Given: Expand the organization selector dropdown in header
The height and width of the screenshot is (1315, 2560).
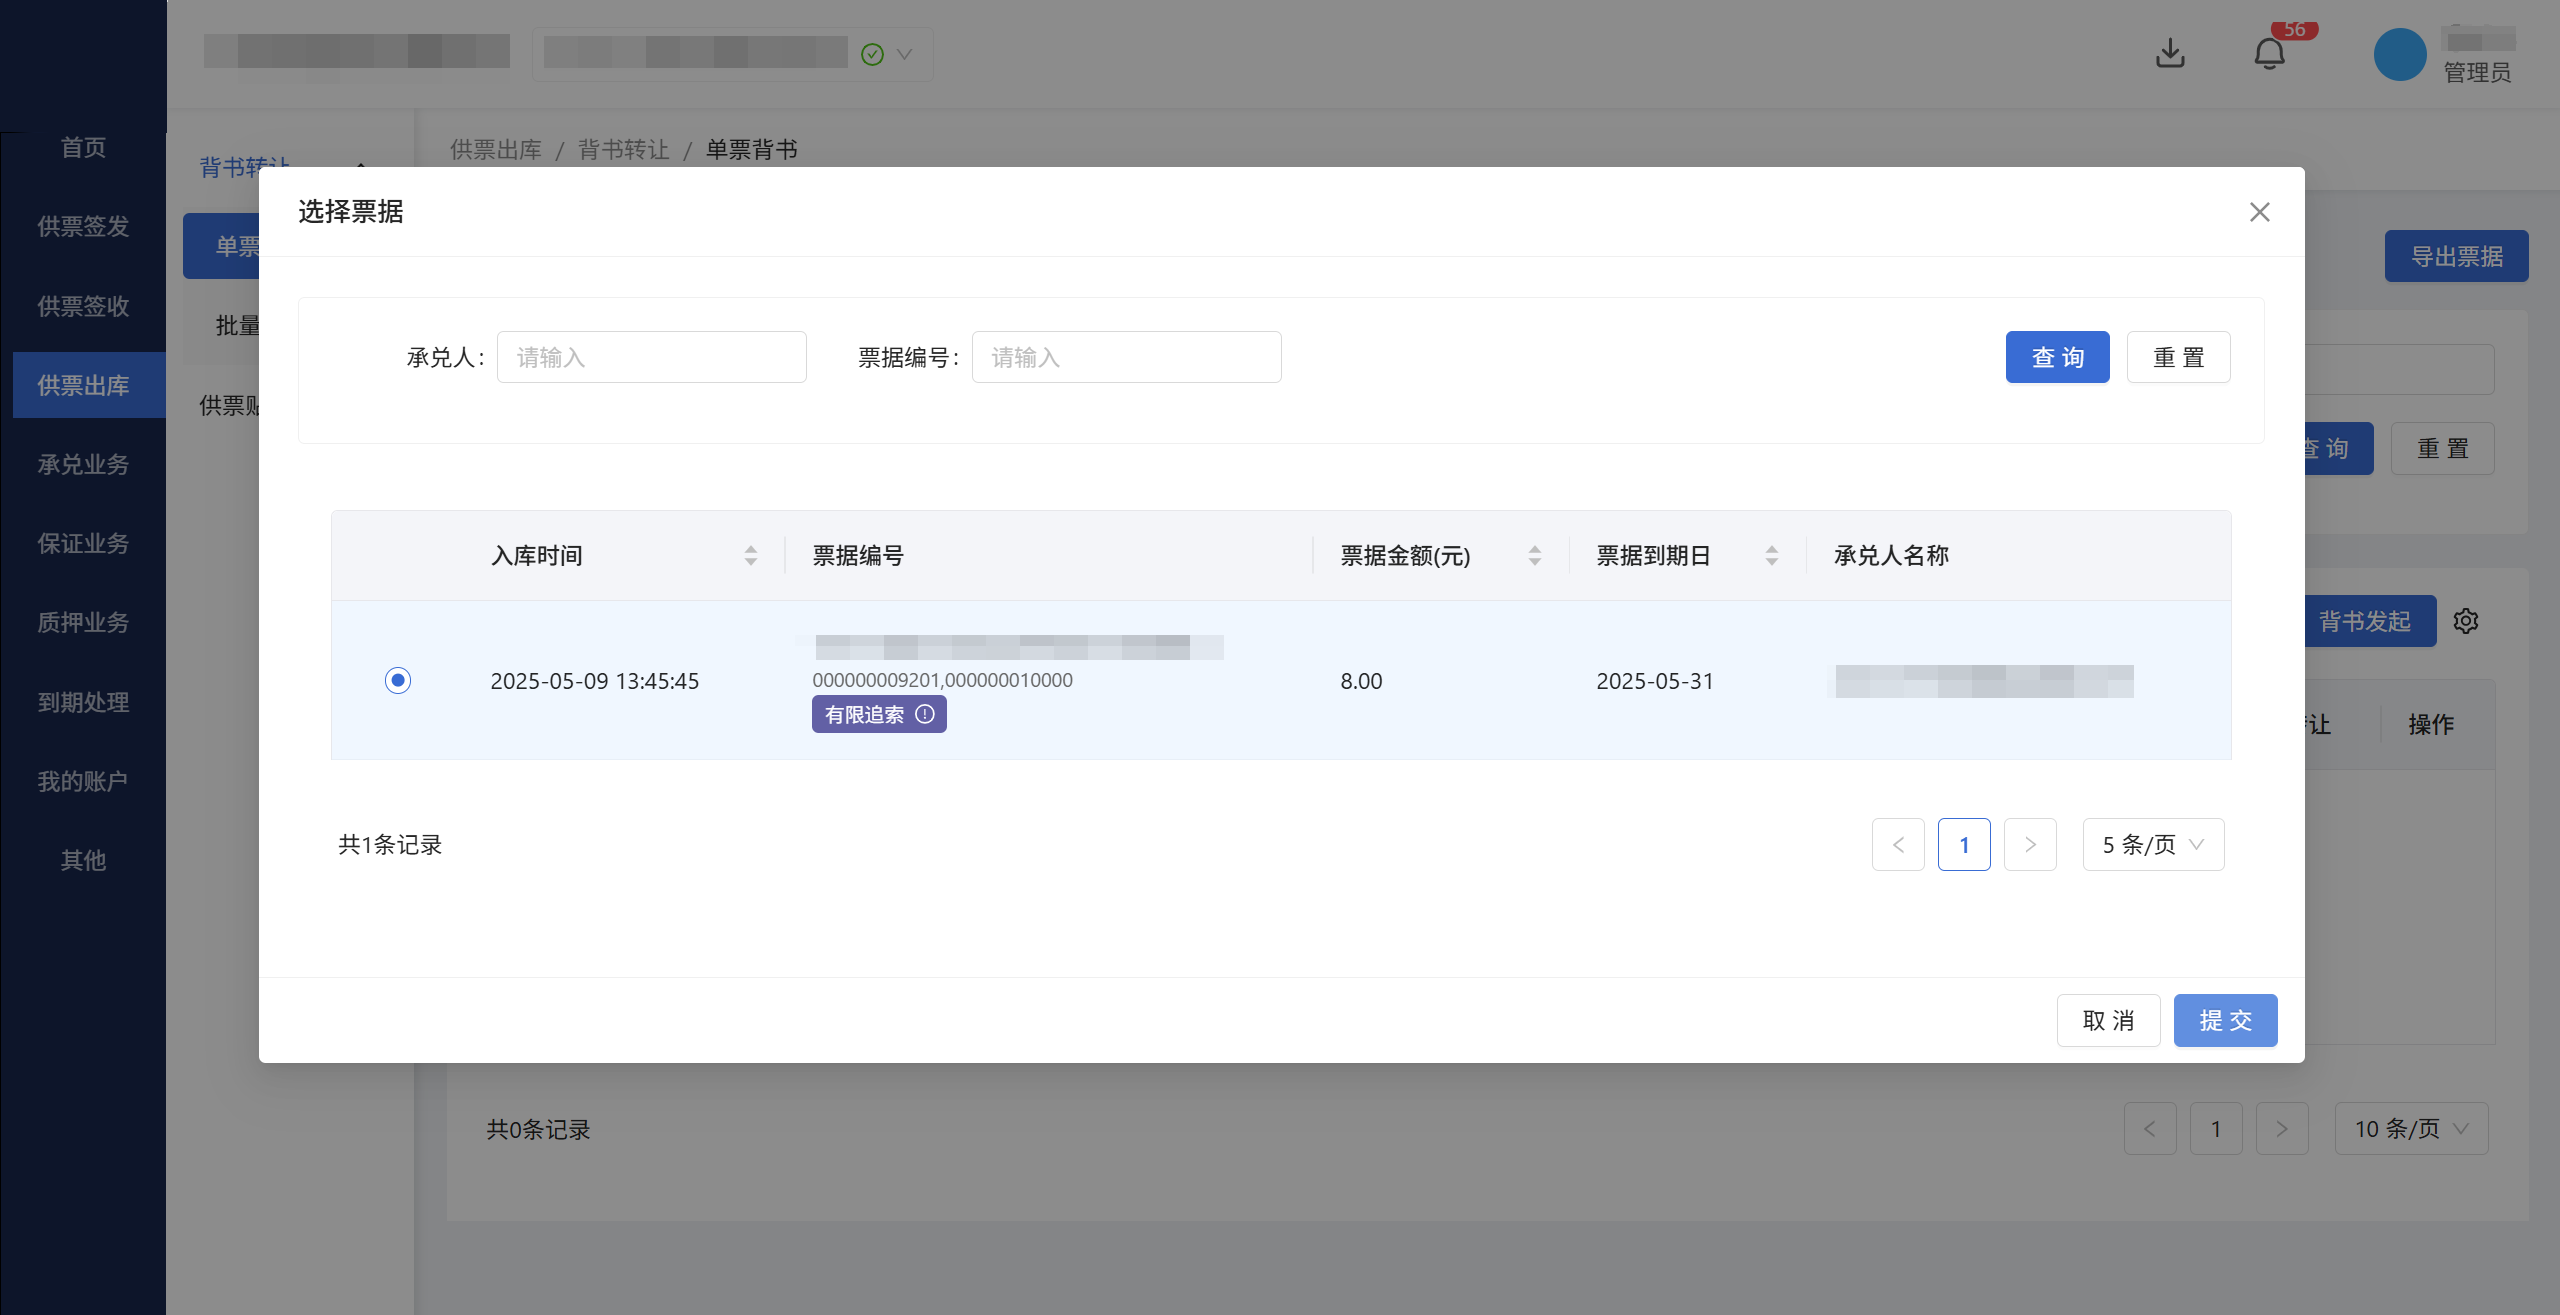Looking at the screenshot, I should click(903, 54).
